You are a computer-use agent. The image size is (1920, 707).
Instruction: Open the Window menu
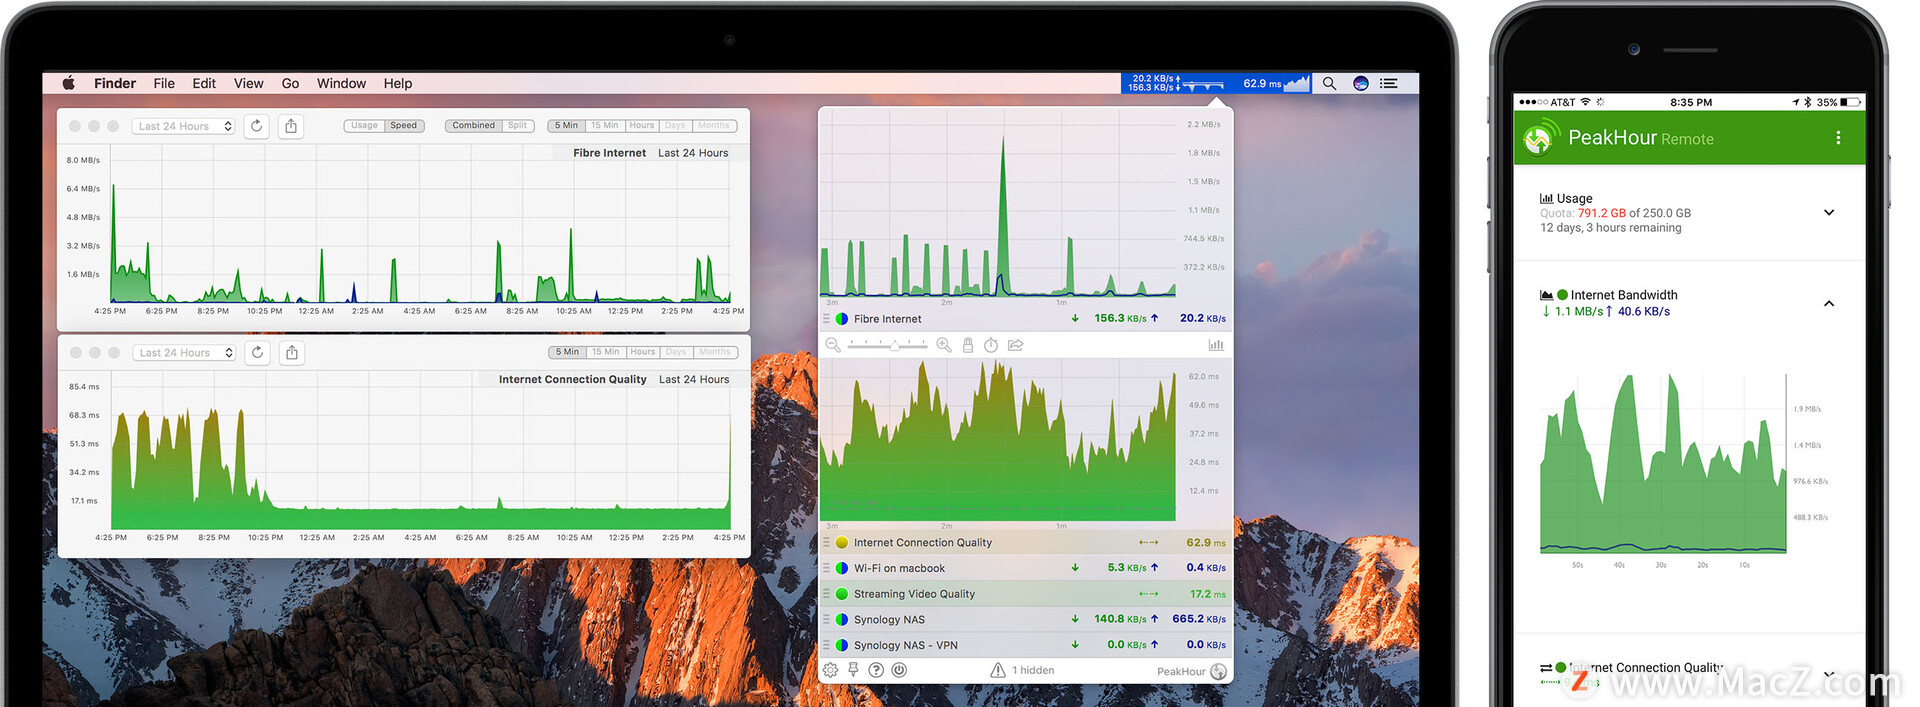point(341,83)
